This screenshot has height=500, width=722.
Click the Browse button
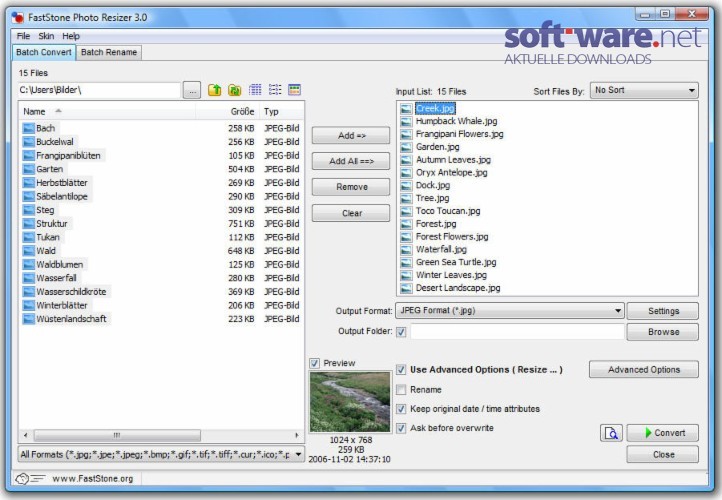coord(663,332)
